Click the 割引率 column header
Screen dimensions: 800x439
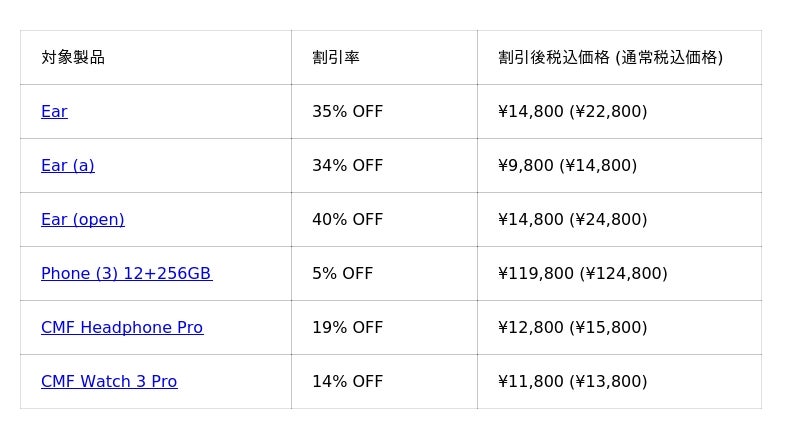pos(336,58)
